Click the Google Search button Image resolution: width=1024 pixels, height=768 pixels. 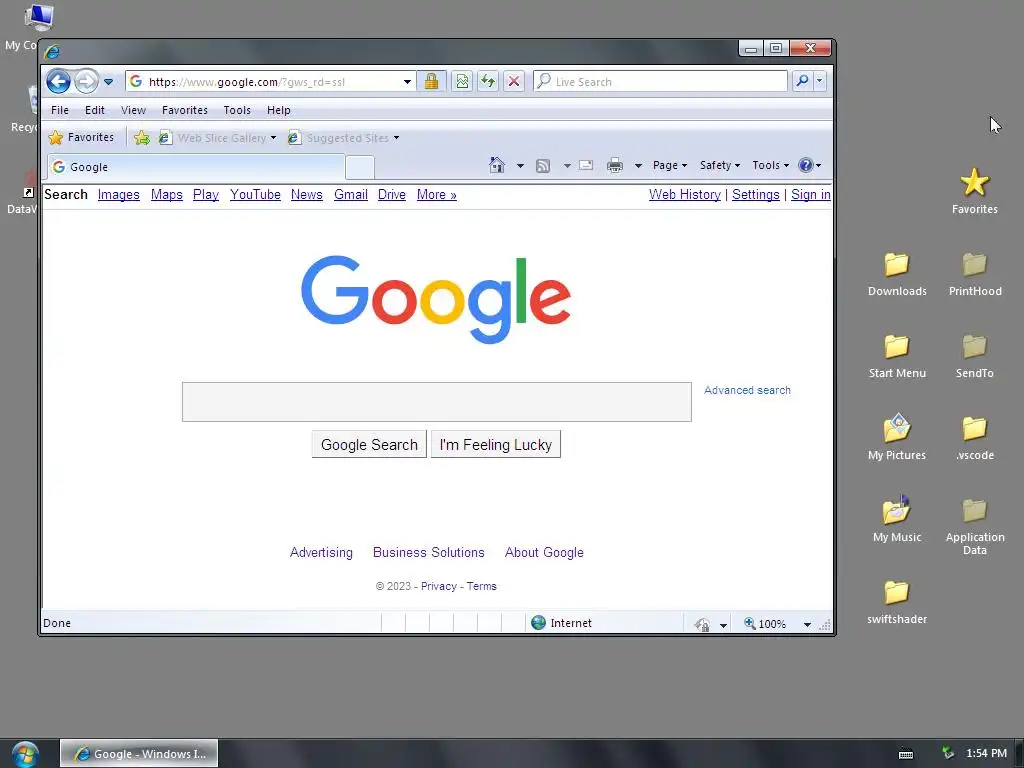pos(369,445)
